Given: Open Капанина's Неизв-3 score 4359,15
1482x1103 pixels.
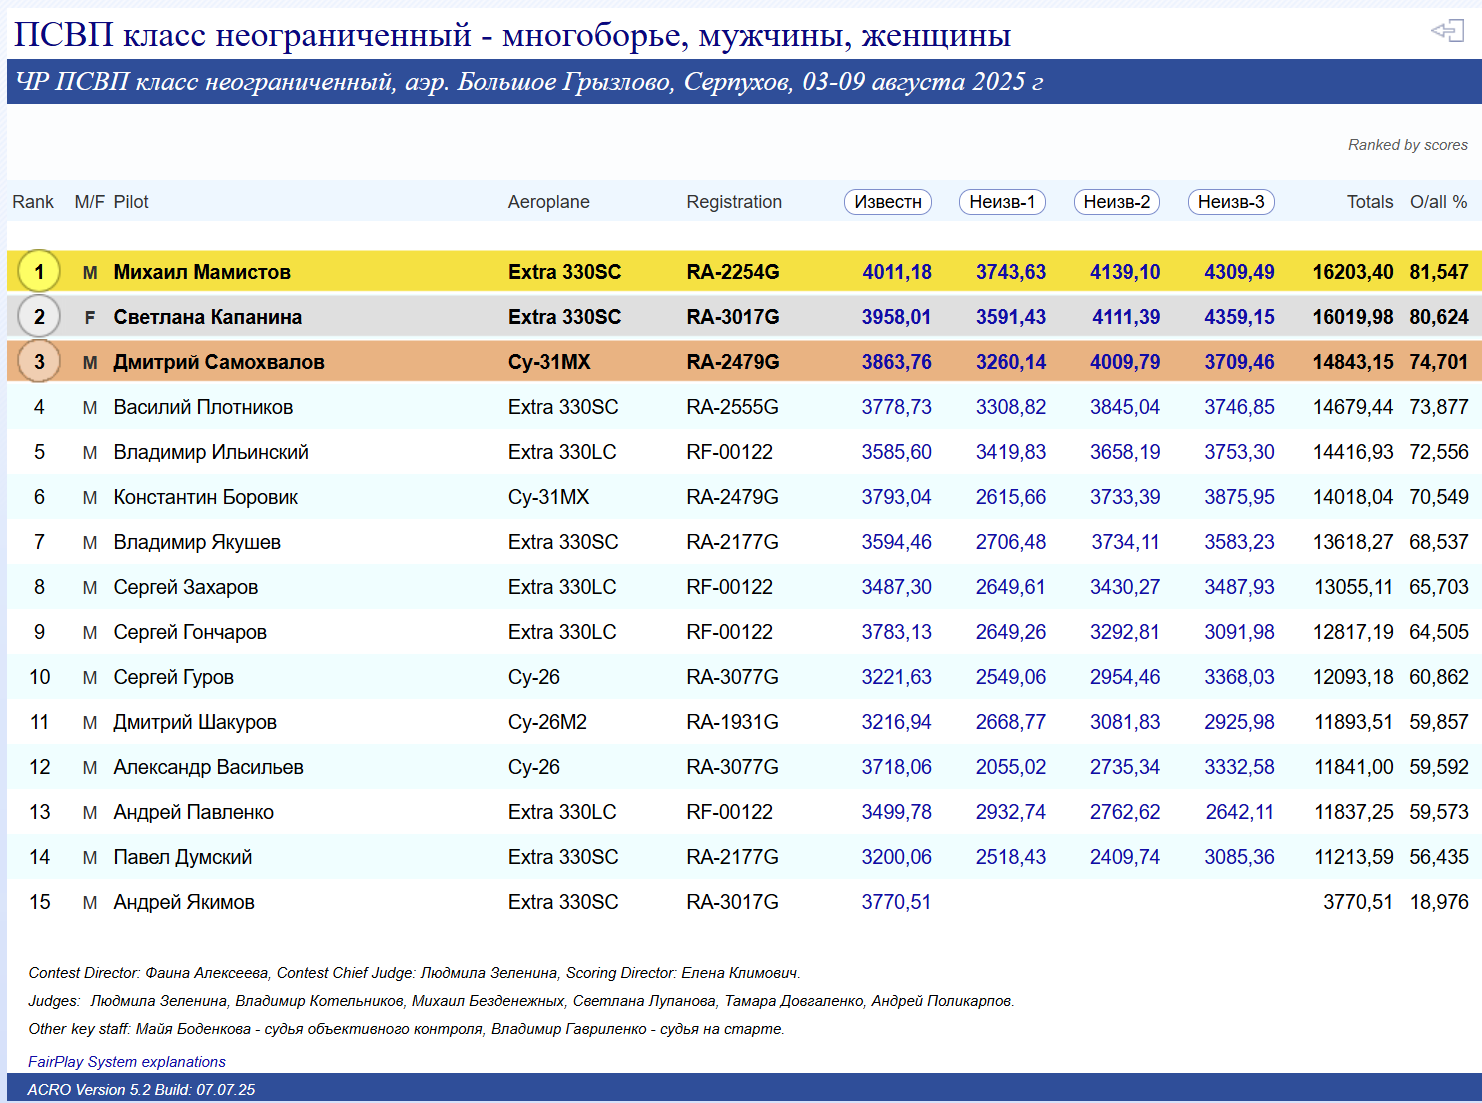Looking at the screenshot, I should click(1239, 317).
